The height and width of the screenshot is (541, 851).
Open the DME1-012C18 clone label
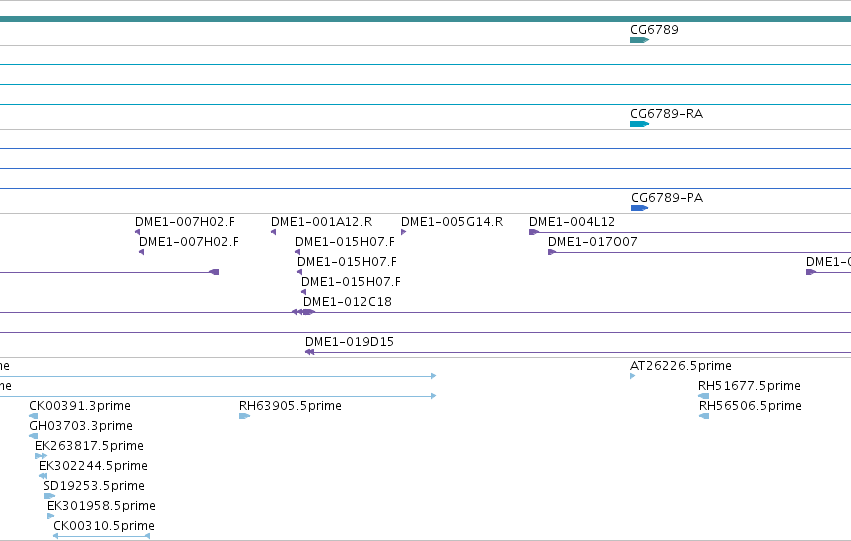tap(347, 302)
